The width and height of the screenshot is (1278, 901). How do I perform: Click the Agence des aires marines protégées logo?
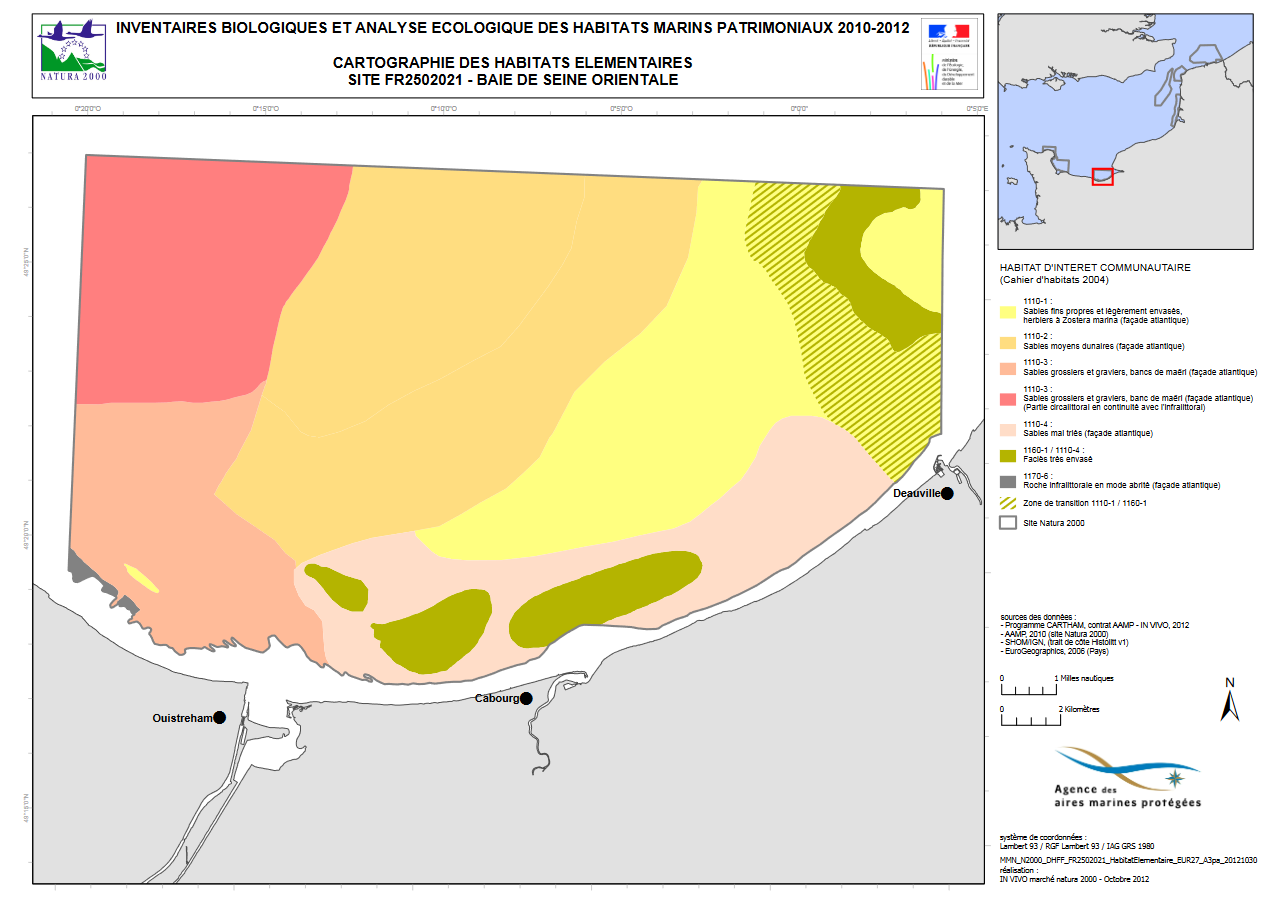pos(1127,778)
